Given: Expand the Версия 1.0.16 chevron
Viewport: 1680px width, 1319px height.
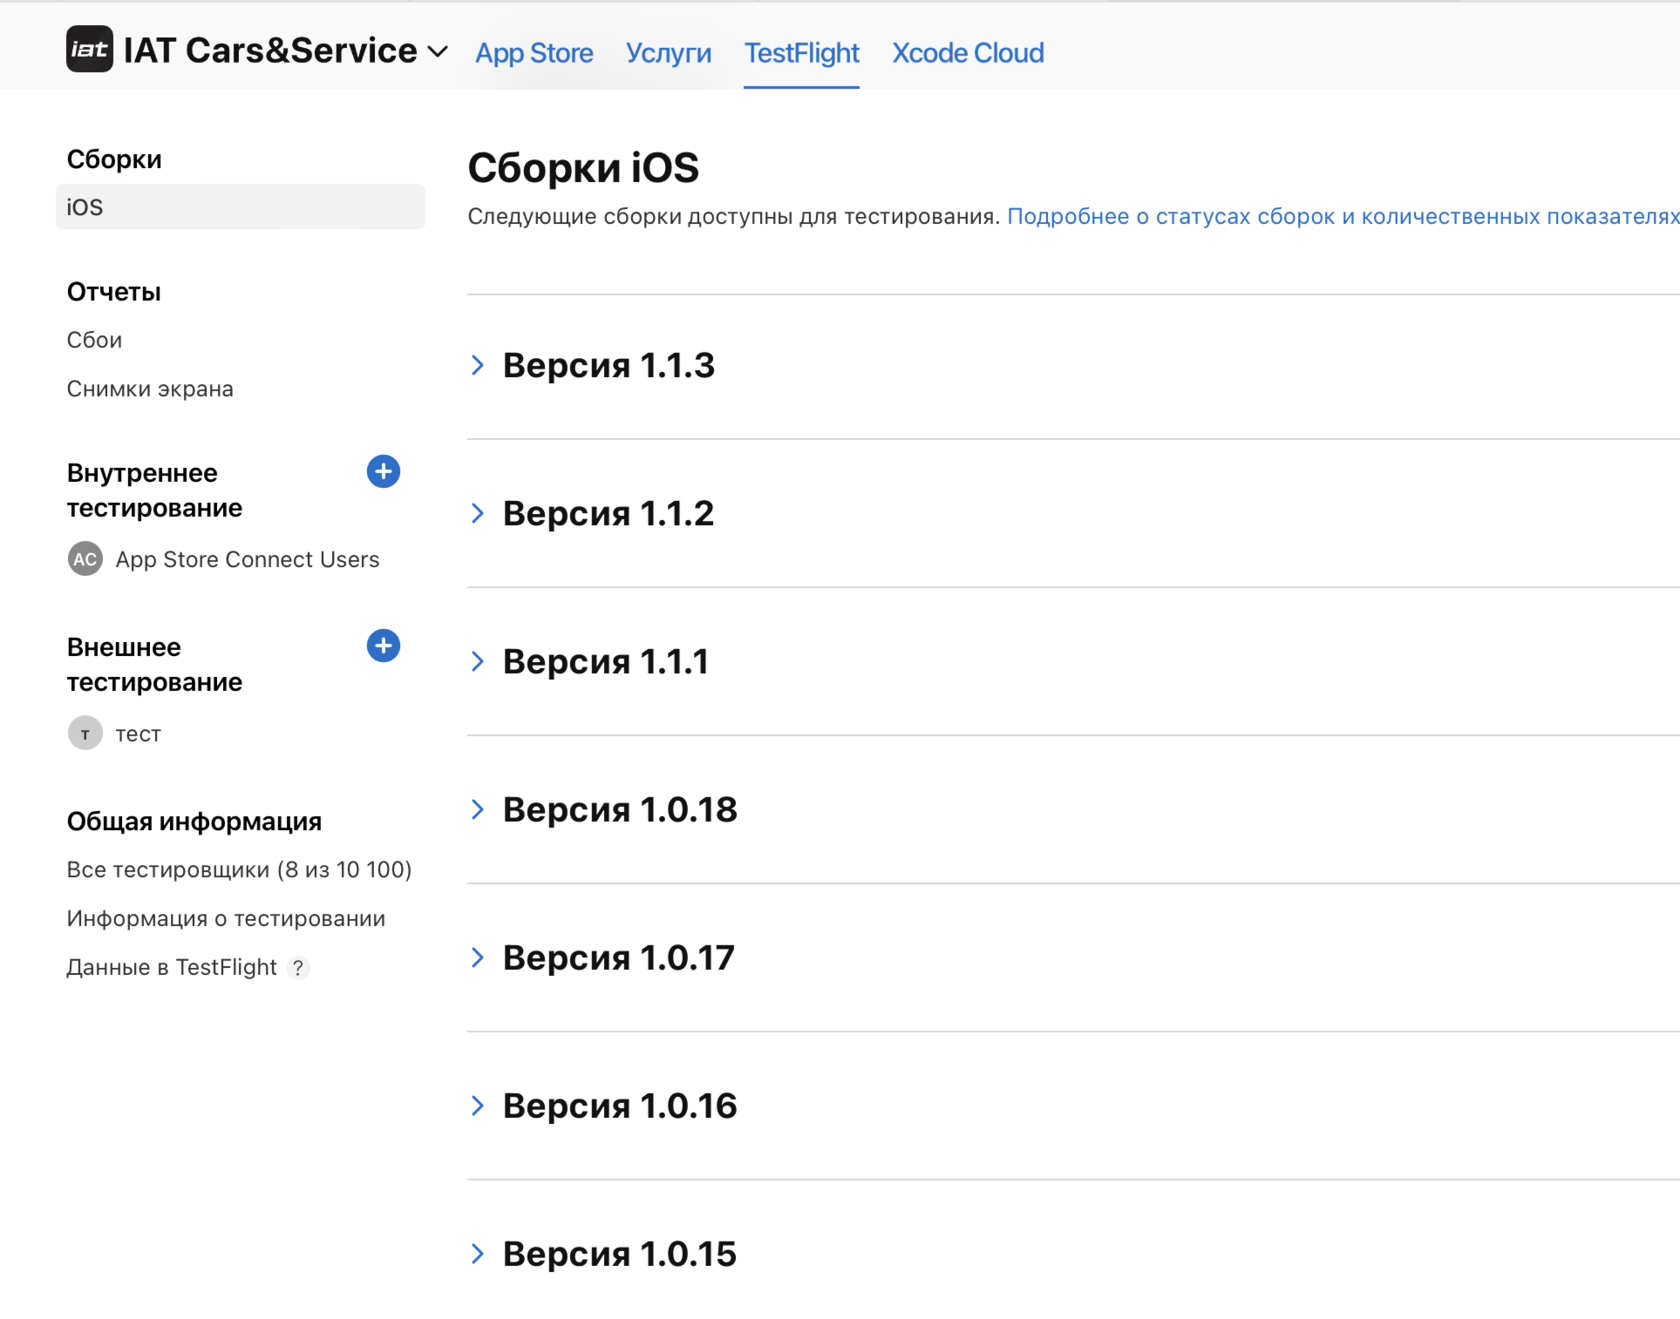Looking at the screenshot, I should pyautogui.click(x=478, y=1106).
